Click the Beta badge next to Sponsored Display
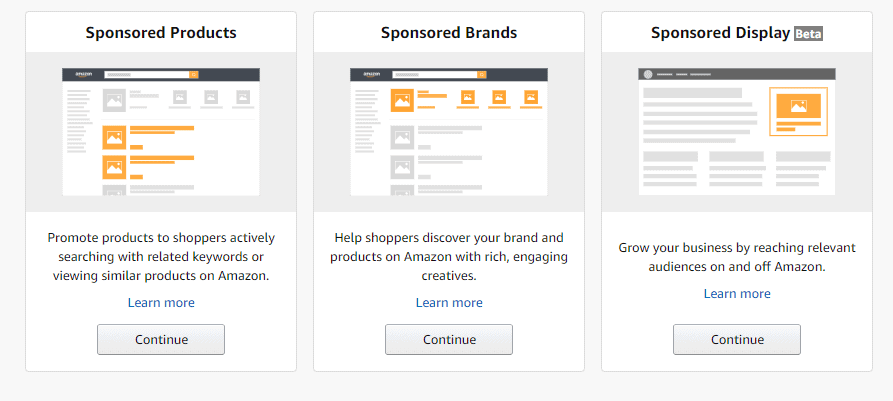 coord(808,33)
